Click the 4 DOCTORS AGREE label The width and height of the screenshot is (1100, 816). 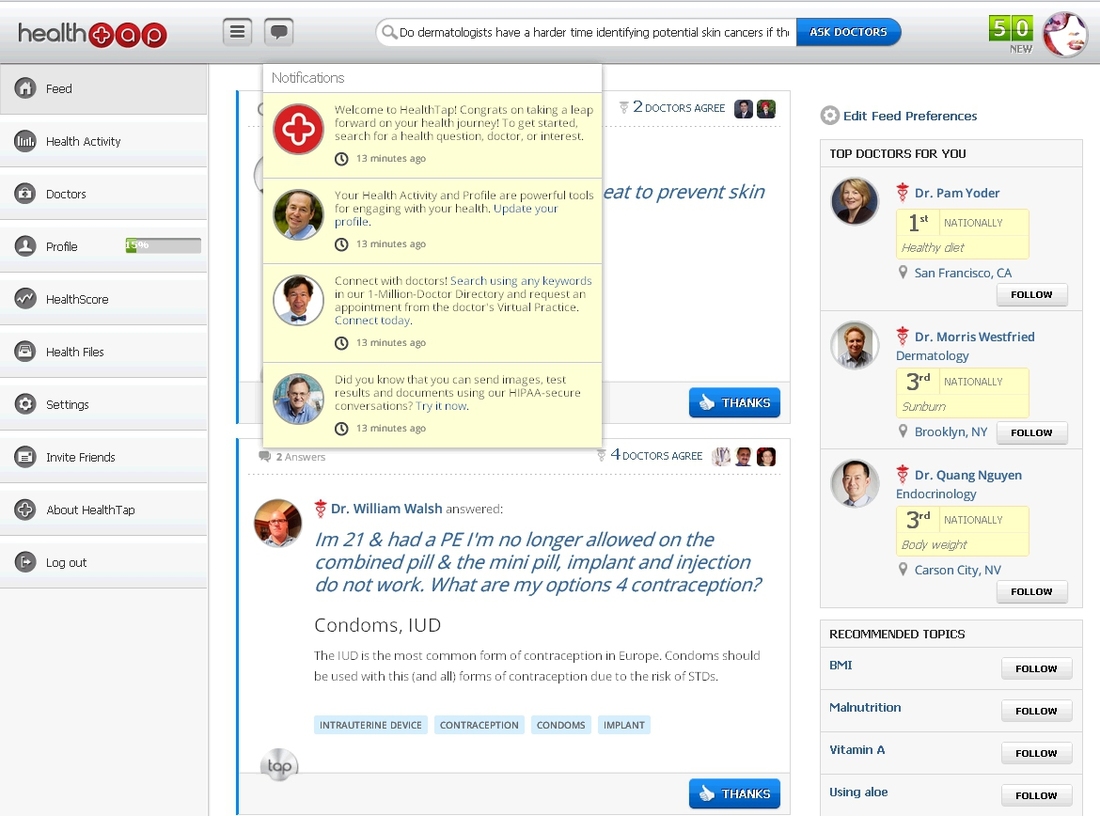click(x=657, y=455)
